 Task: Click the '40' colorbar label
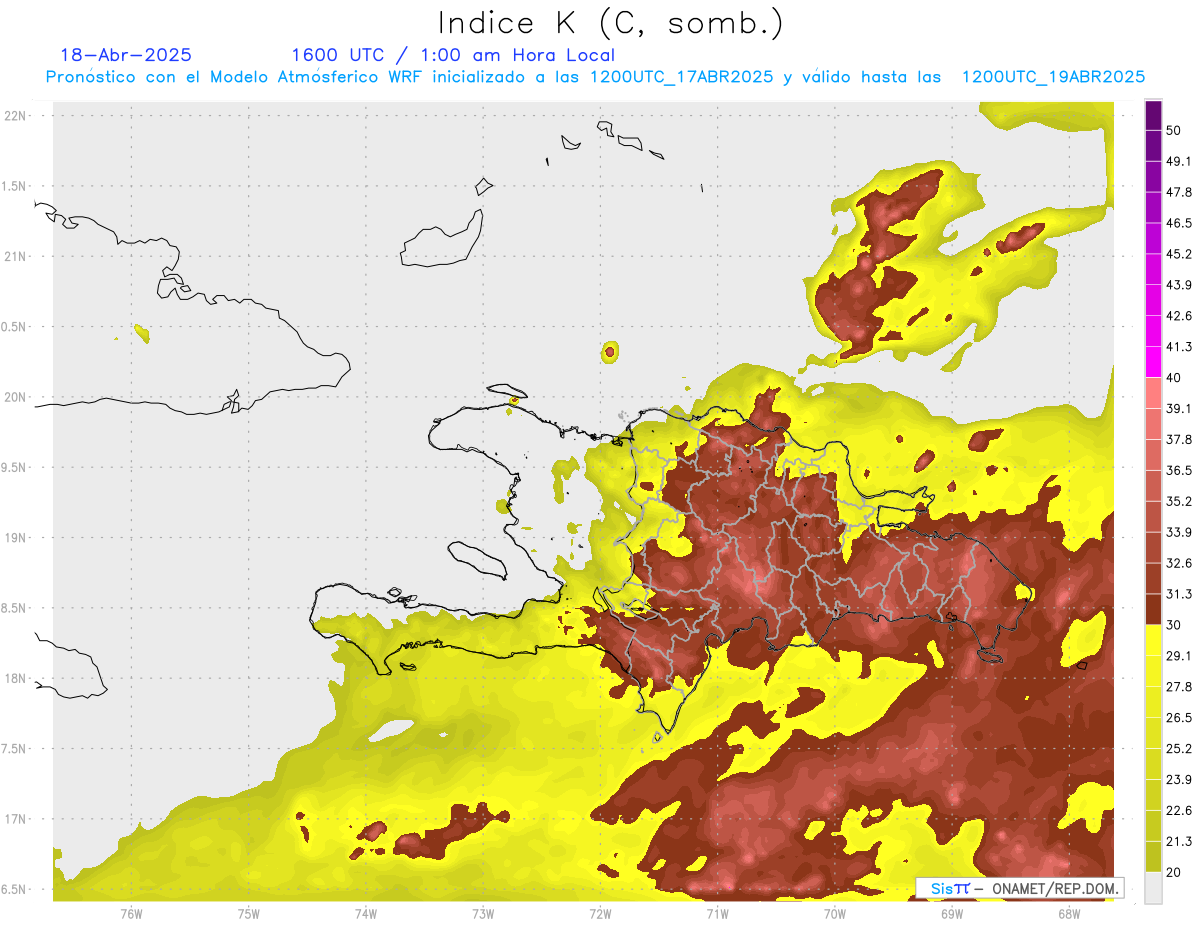(x=1174, y=378)
